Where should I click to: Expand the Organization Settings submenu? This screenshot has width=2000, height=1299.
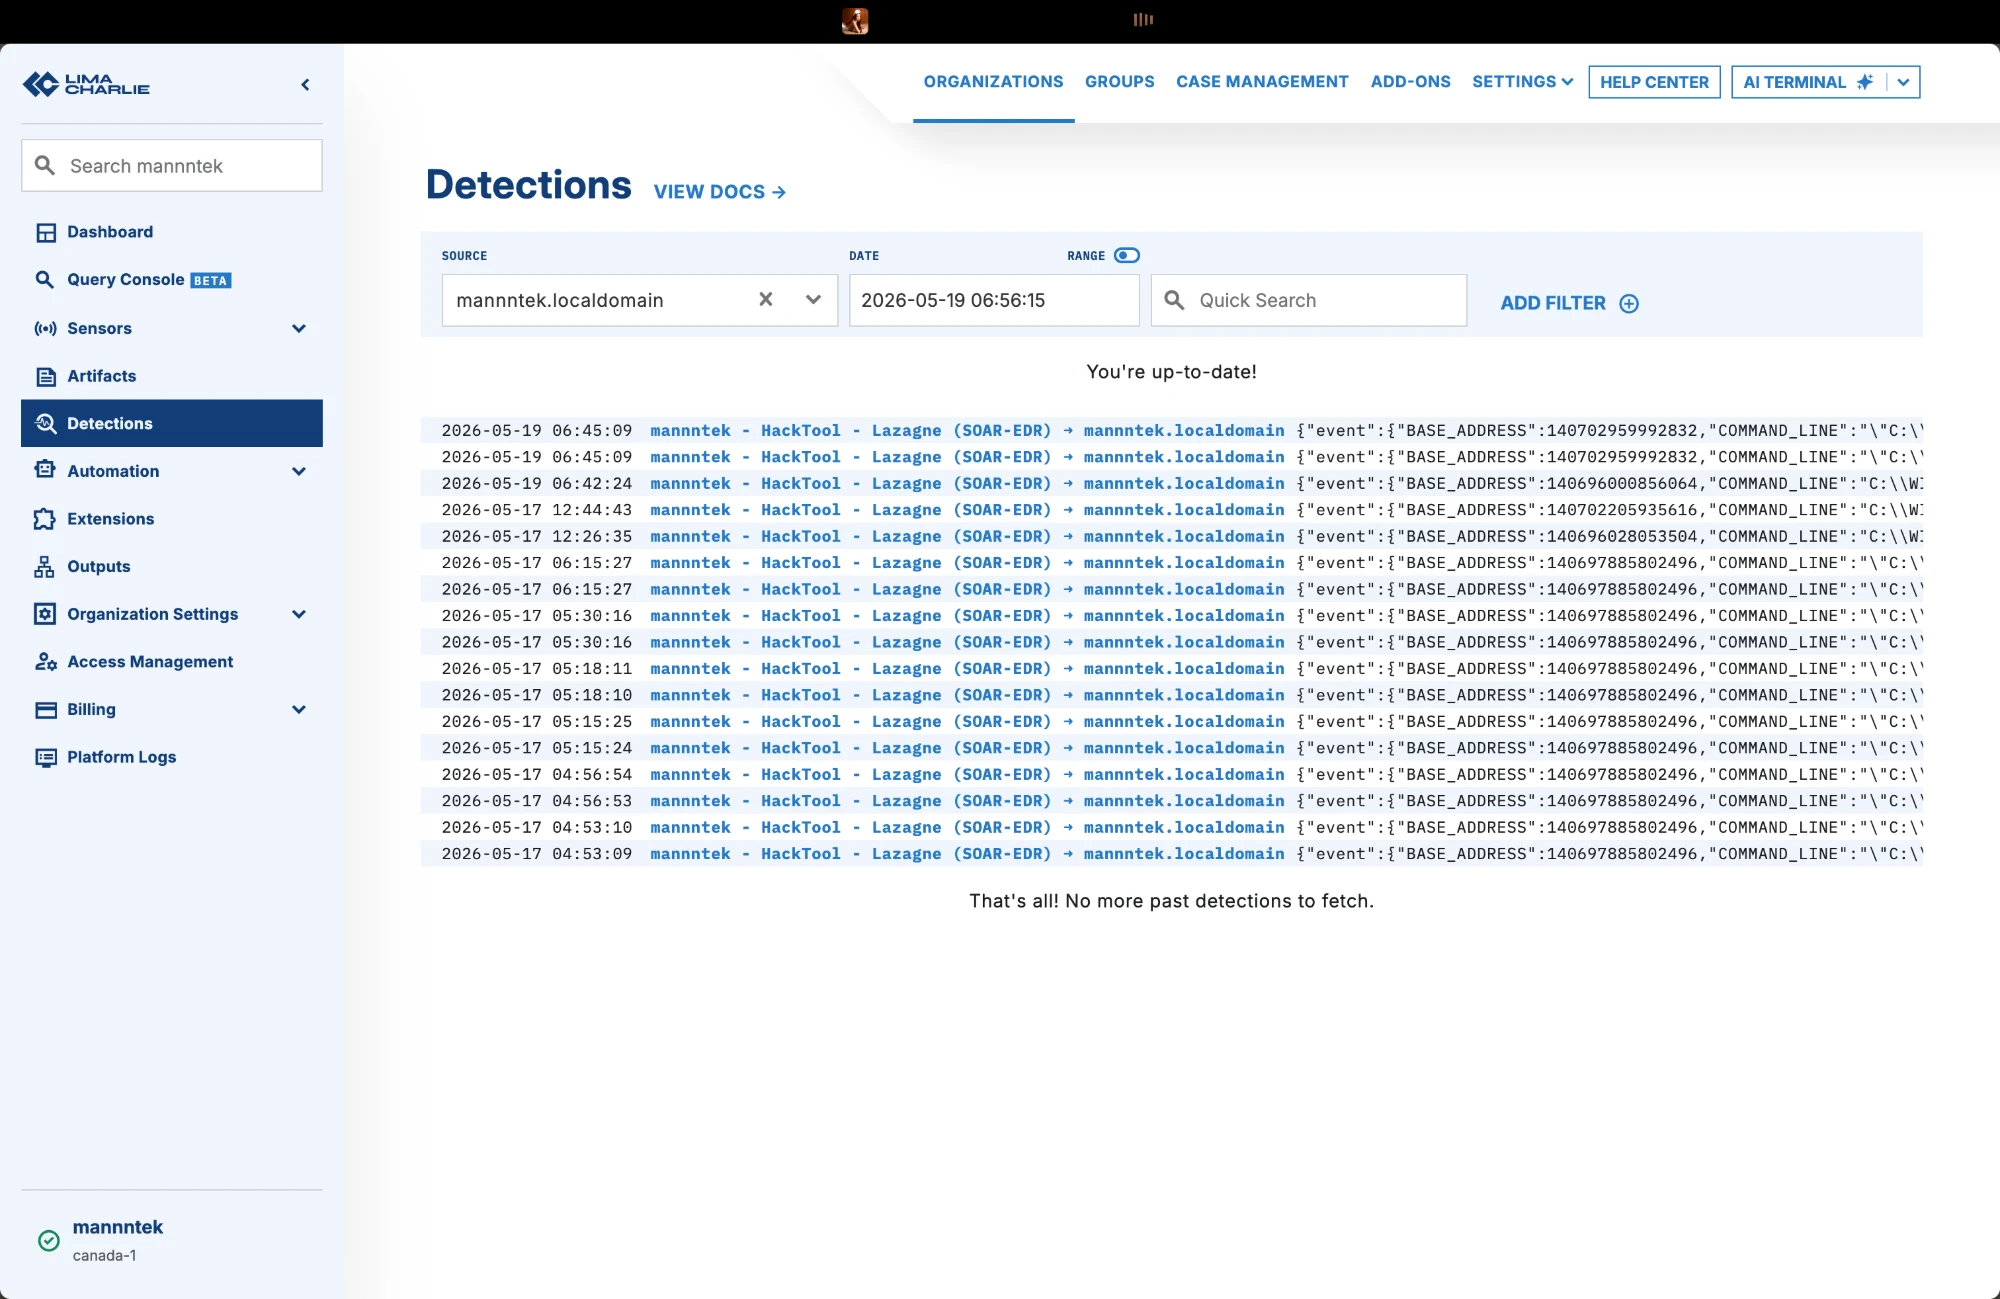pyautogui.click(x=298, y=614)
